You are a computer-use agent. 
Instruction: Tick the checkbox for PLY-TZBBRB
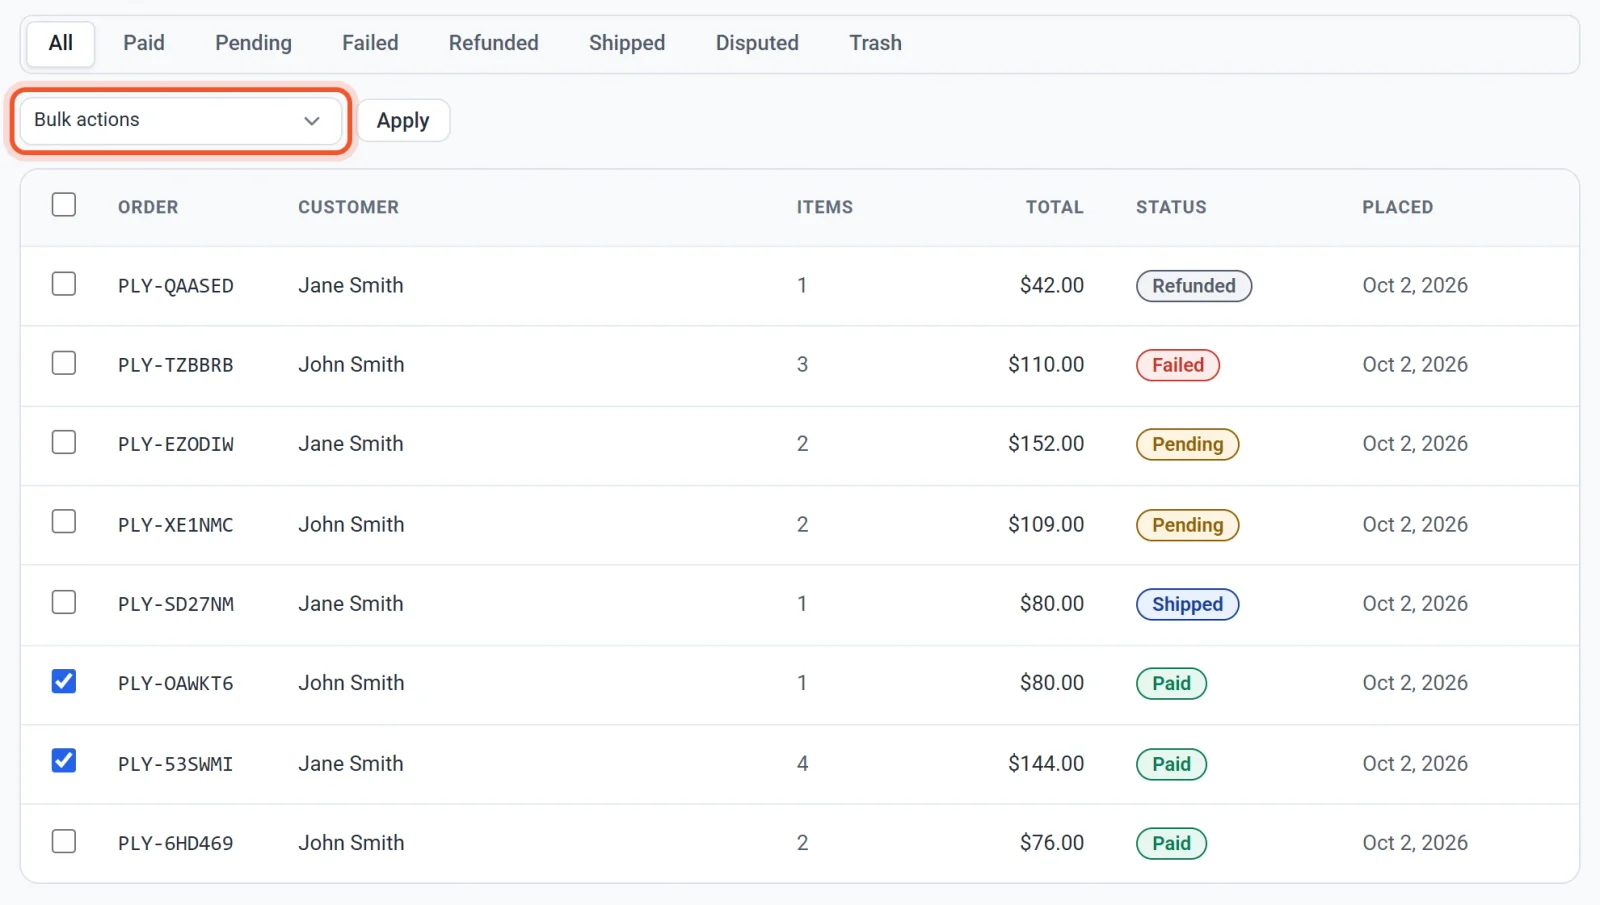(x=64, y=363)
